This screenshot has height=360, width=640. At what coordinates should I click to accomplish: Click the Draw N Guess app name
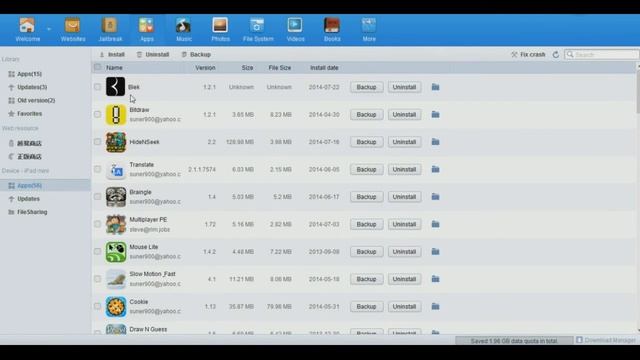click(x=148, y=329)
